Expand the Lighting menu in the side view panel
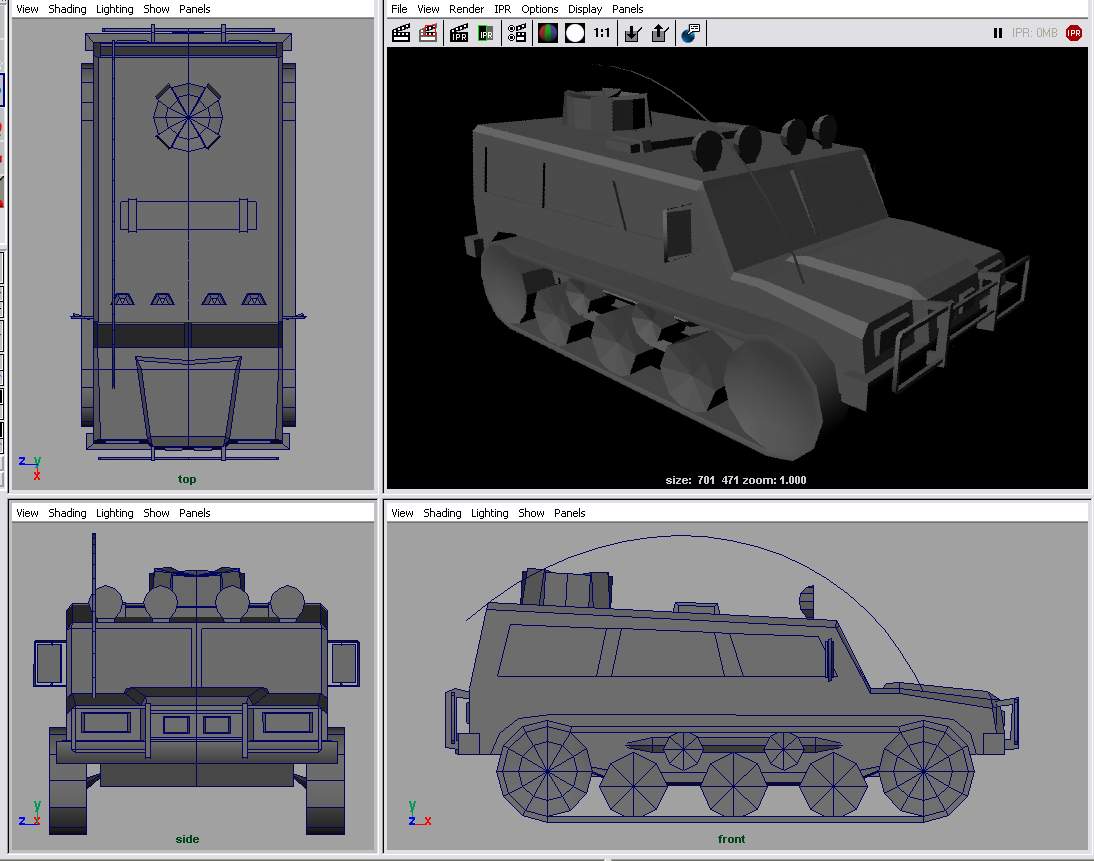The image size is (1094, 861). tap(114, 513)
